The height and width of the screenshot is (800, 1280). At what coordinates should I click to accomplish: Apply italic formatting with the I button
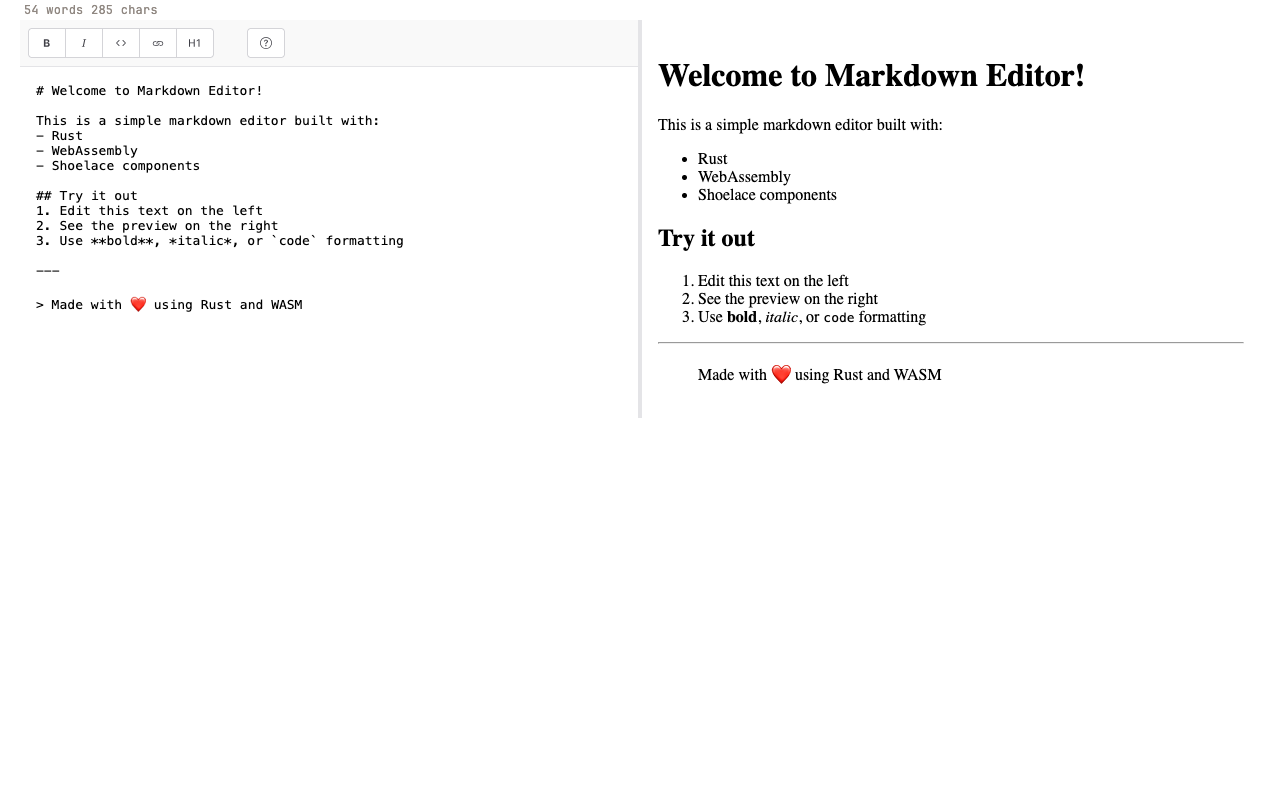tap(84, 43)
